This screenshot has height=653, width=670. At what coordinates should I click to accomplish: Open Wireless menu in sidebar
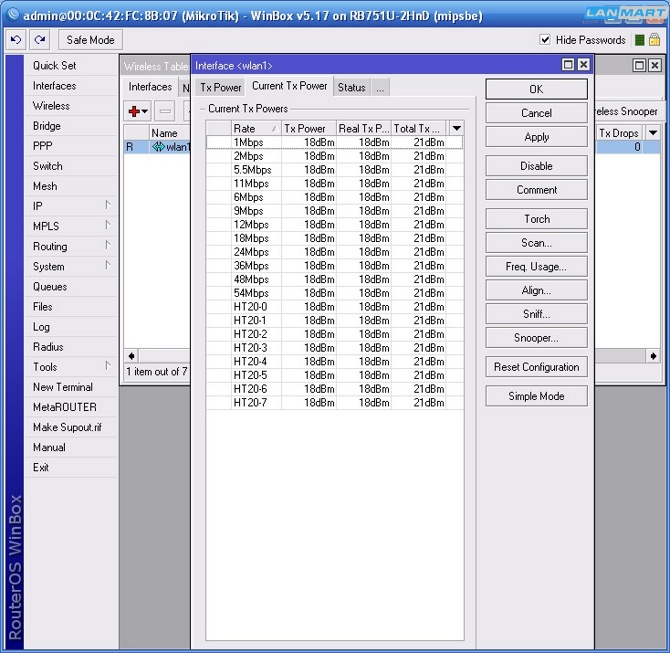tap(71, 106)
